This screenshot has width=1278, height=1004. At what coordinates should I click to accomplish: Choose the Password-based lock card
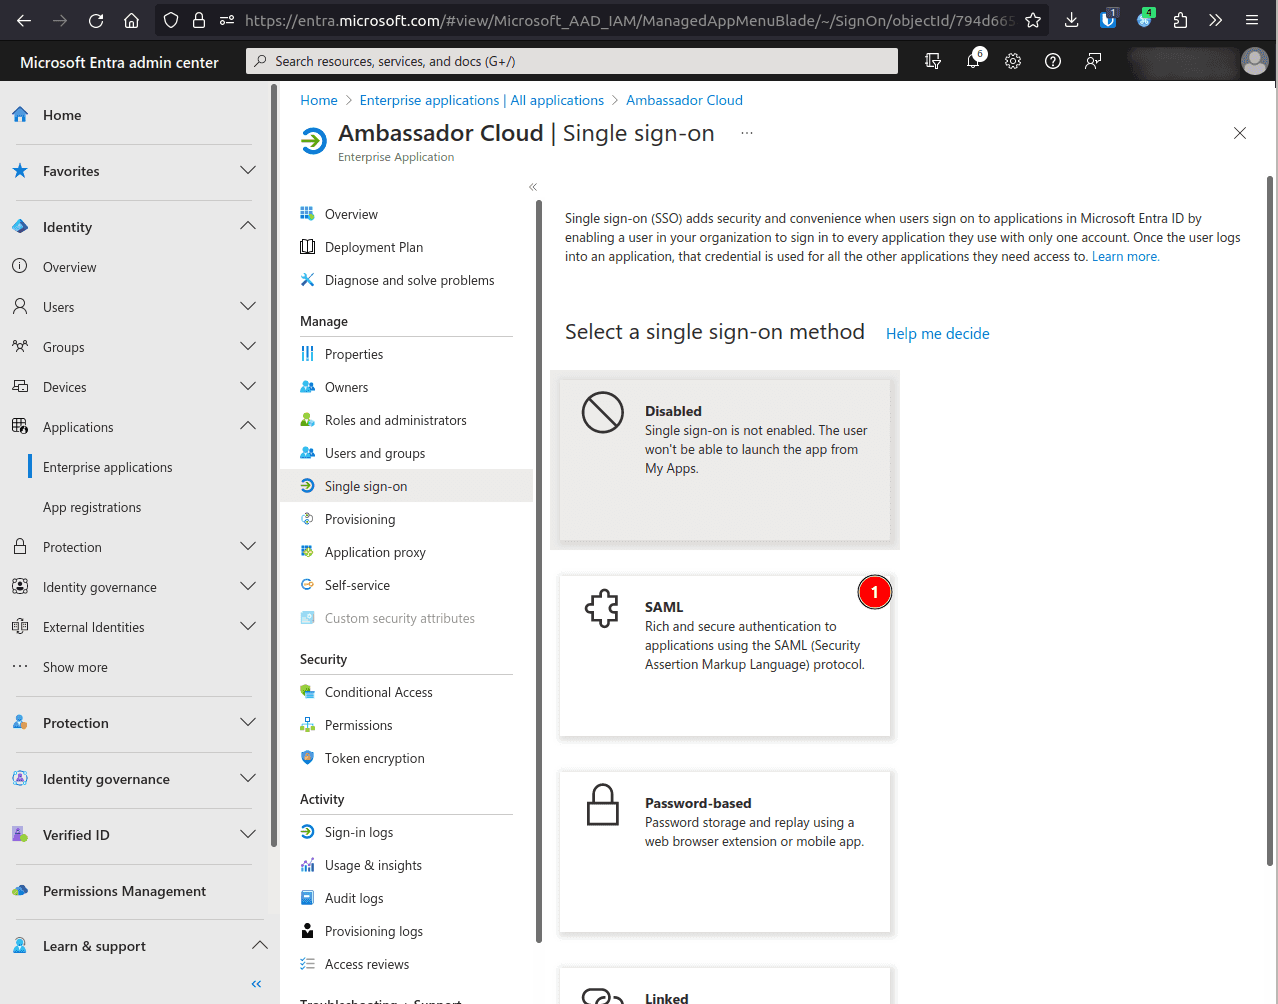click(x=725, y=852)
